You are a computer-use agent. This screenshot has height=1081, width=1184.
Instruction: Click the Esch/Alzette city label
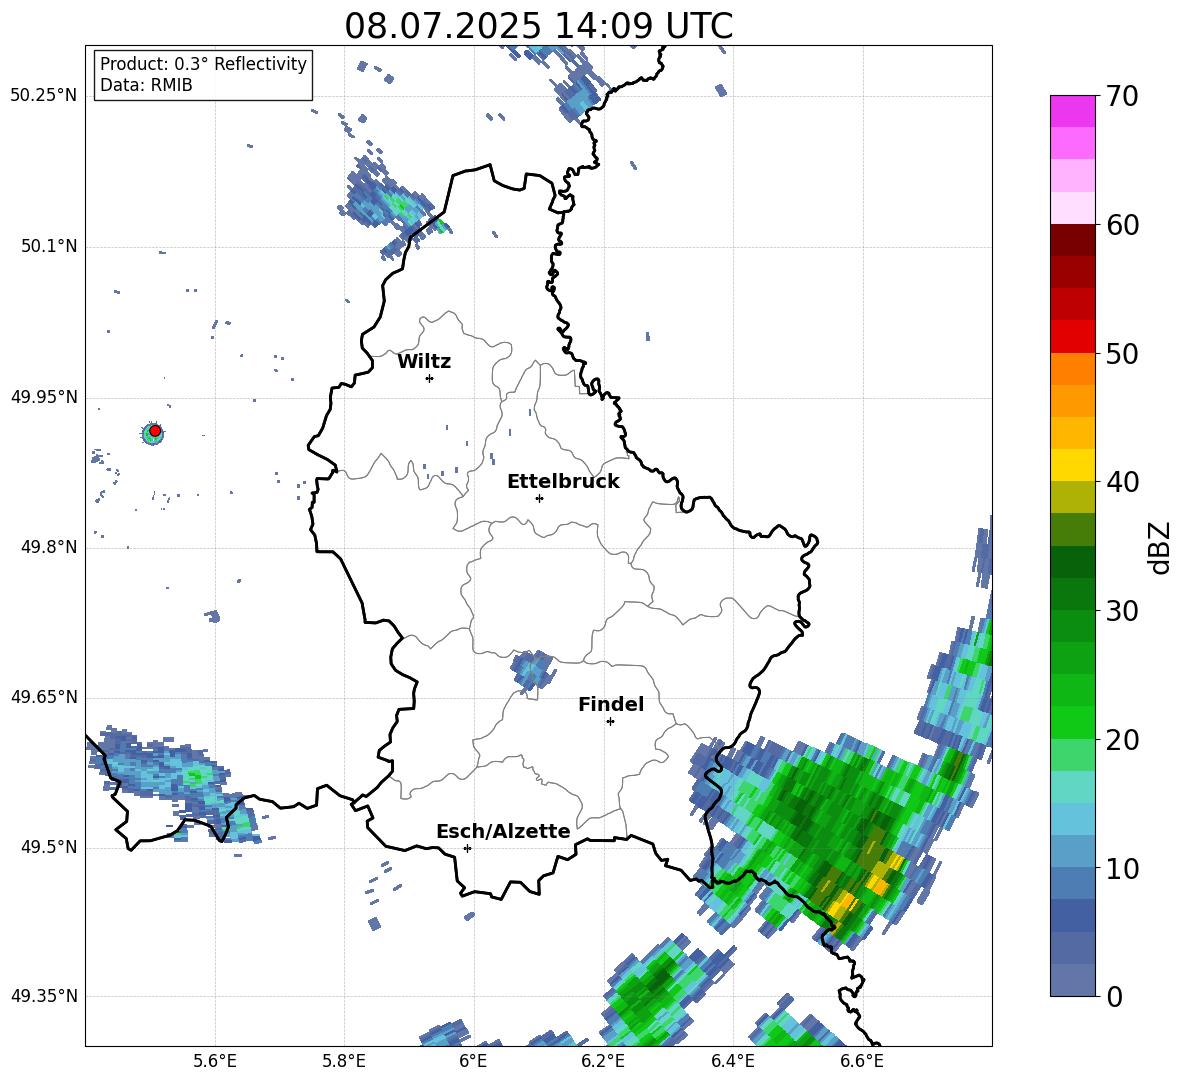pyautogui.click(x=503, y=831)
